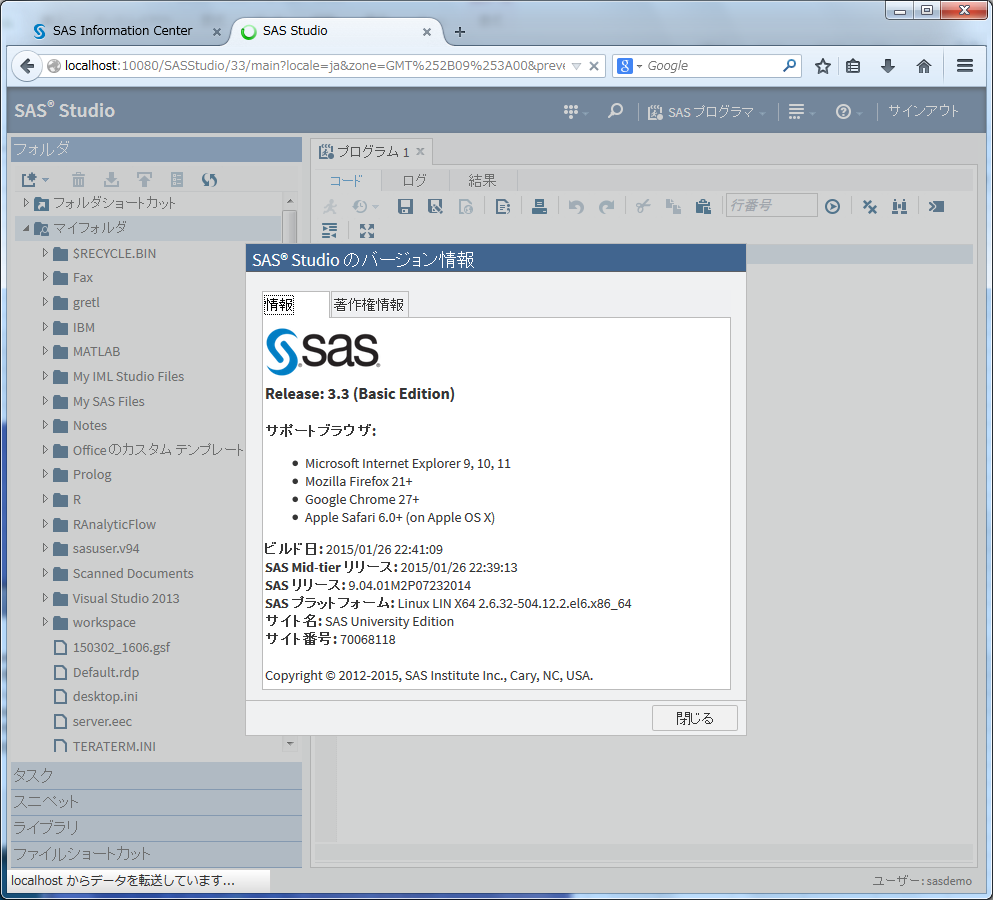Open the SAS プログラマ perspective dropdown
Image resolution: width=993 pixels, height=900 pixels.
pyautogui.click(x=707, y=112)
